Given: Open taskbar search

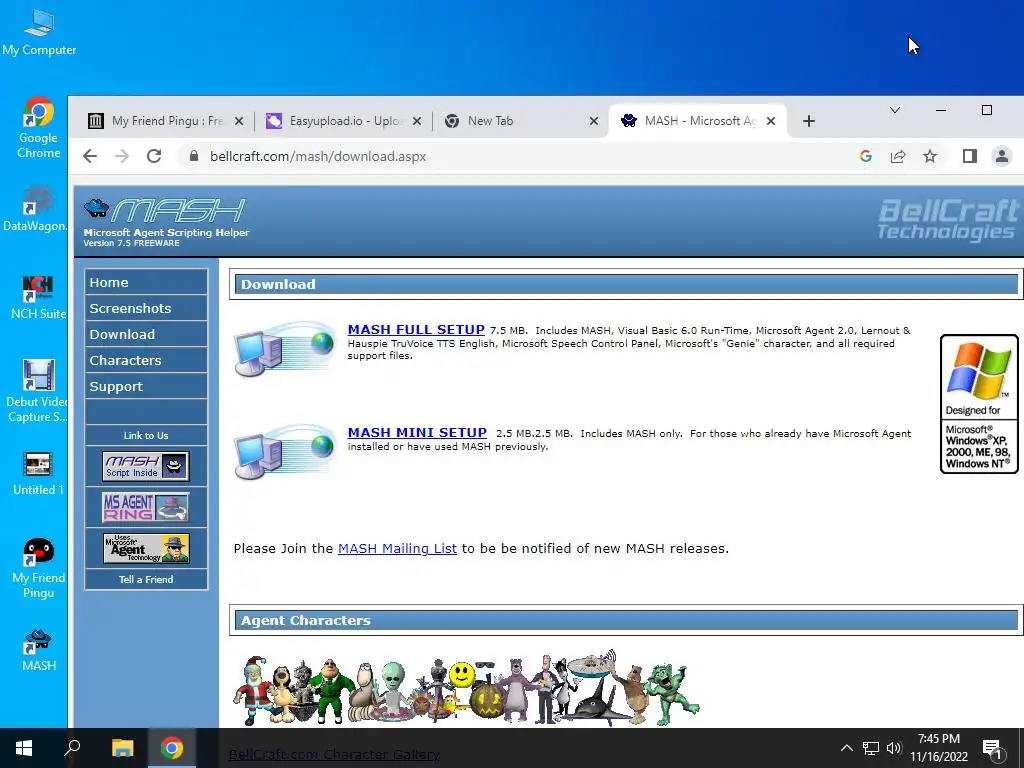Looking at the screenshot, I should [72, 748].
